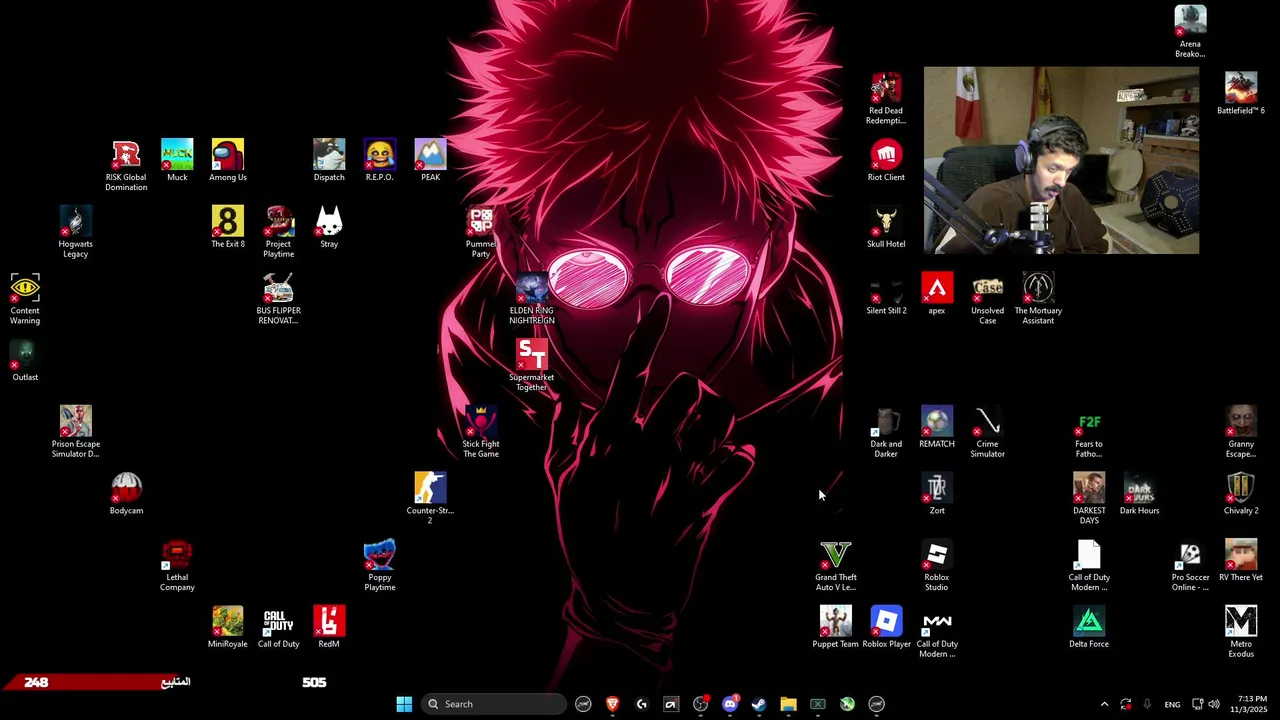Screen dimensions: 1280x720
Task: Select the Arena Breakout icon
Action: pos(1190,32)
